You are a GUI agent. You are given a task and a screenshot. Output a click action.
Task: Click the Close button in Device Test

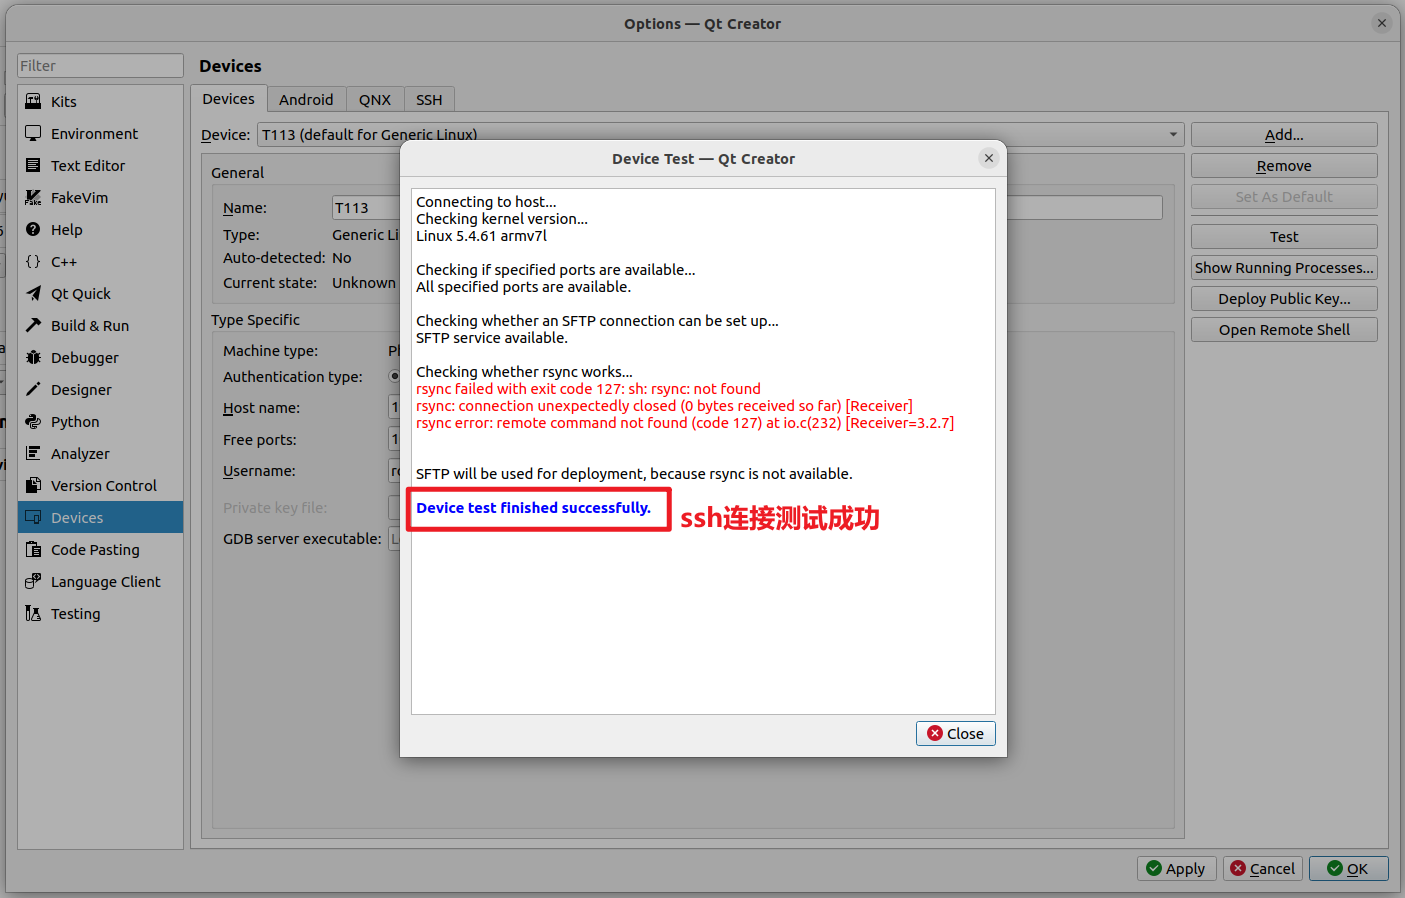(955, 733)
